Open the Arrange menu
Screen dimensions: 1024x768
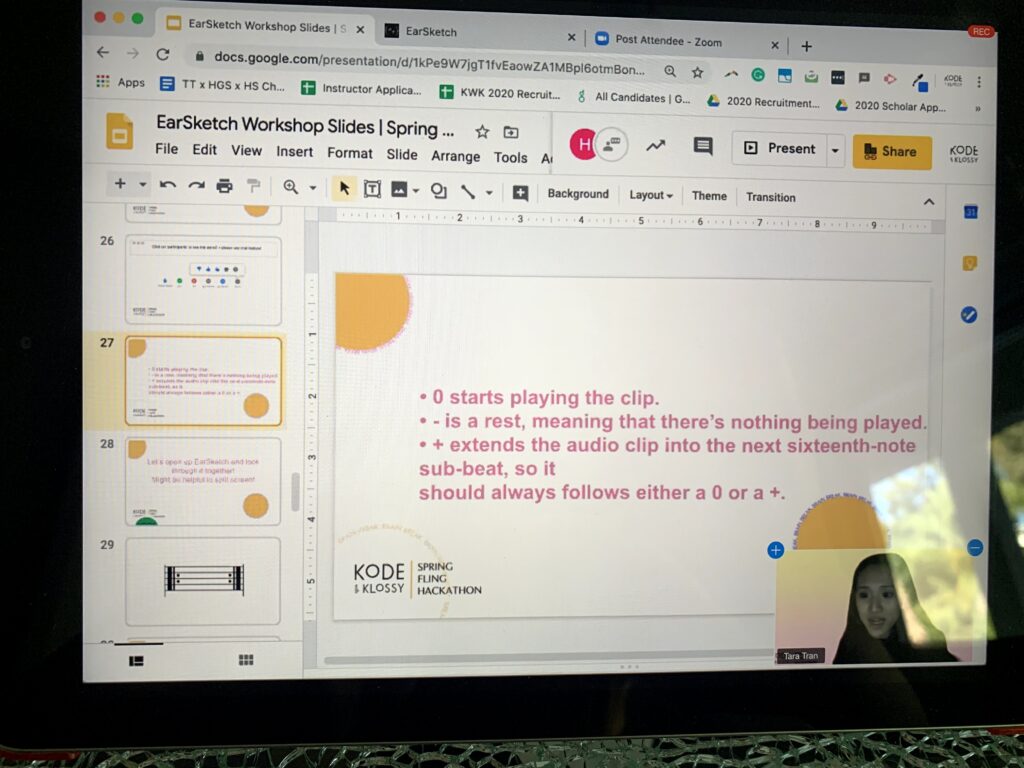[x=455, y=156]
